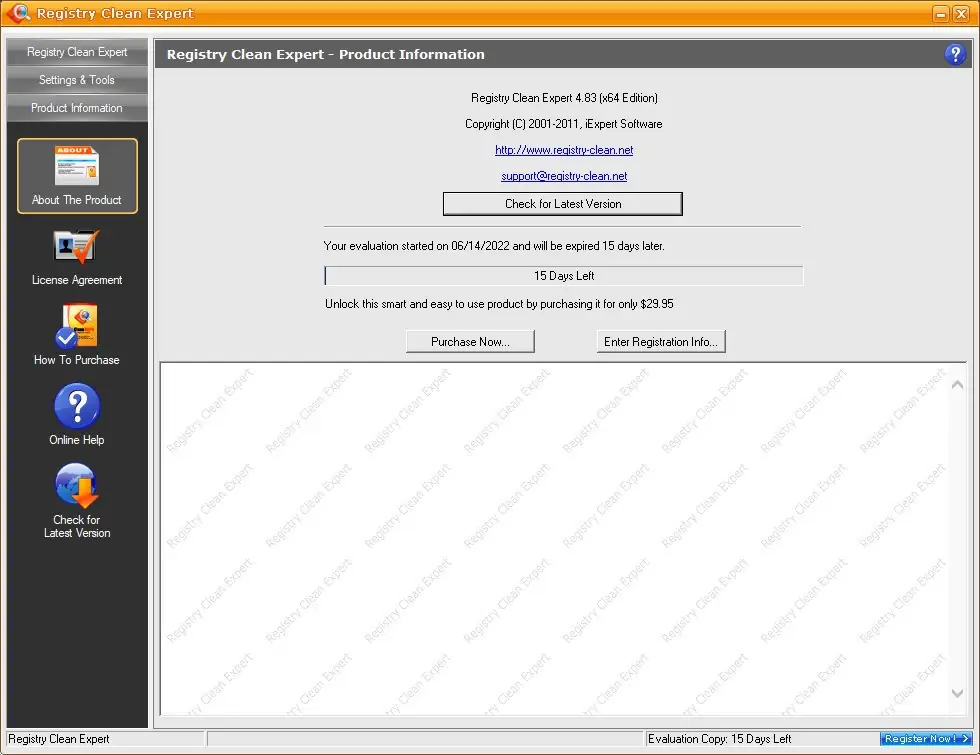Screen dimensions: 980x755
Task: Click the scrollbar down arrow in text pane
Action: (957, 692)
